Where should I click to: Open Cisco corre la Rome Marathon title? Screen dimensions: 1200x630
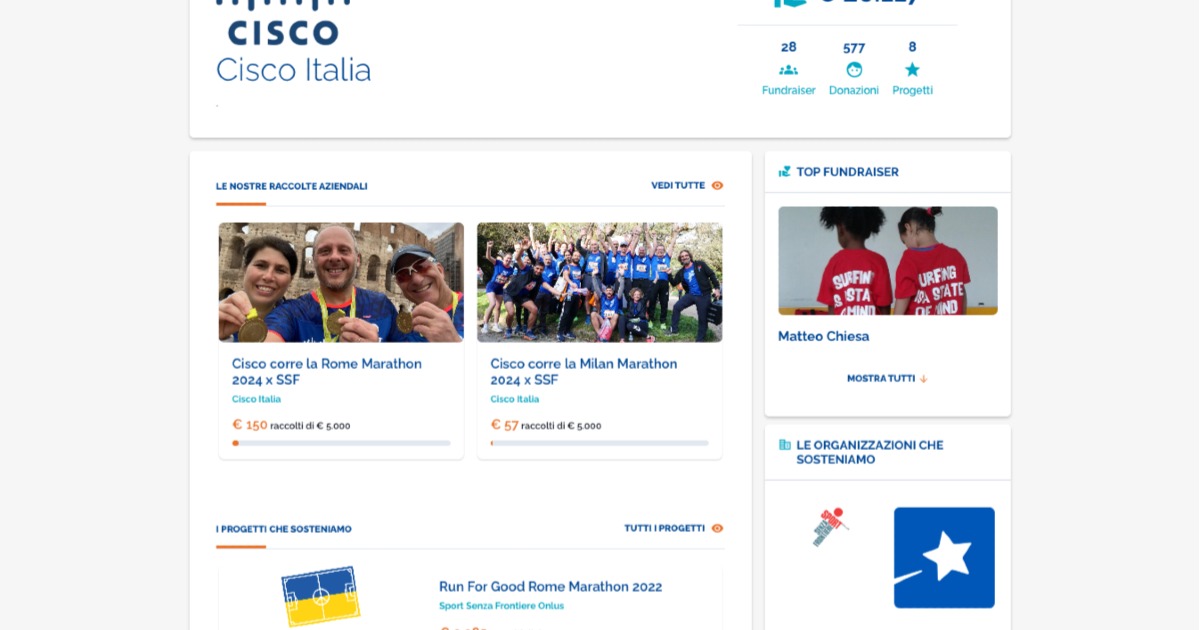327,372
